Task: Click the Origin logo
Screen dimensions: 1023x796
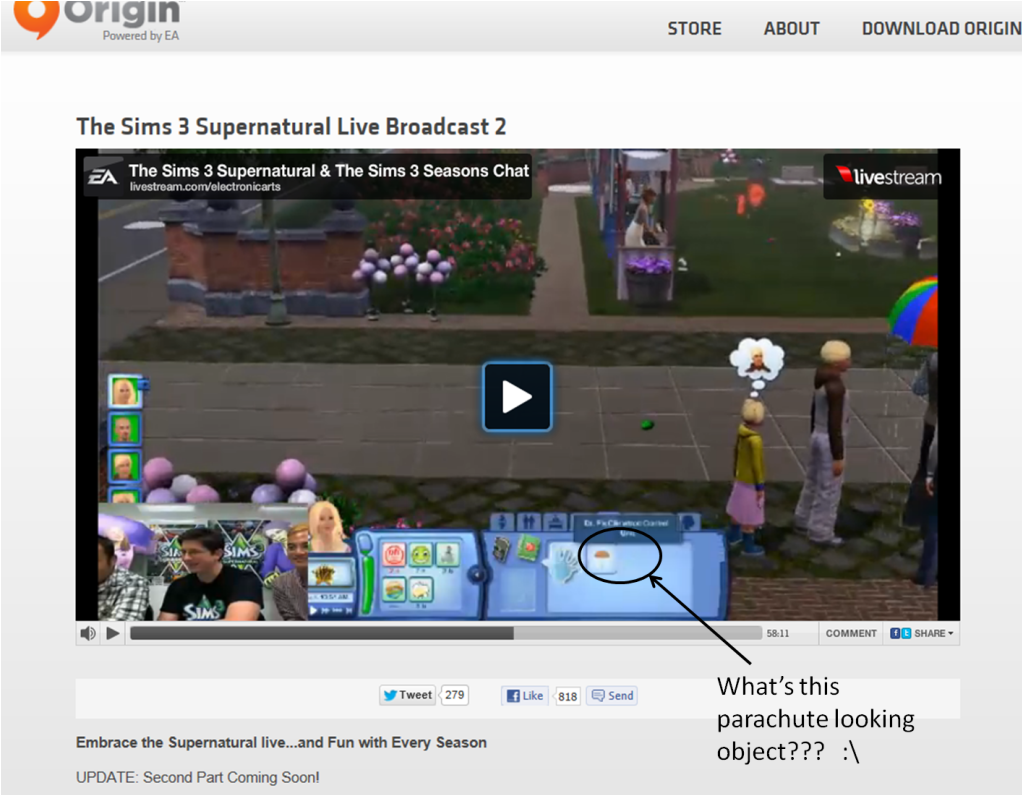Action: coord(97,18)
